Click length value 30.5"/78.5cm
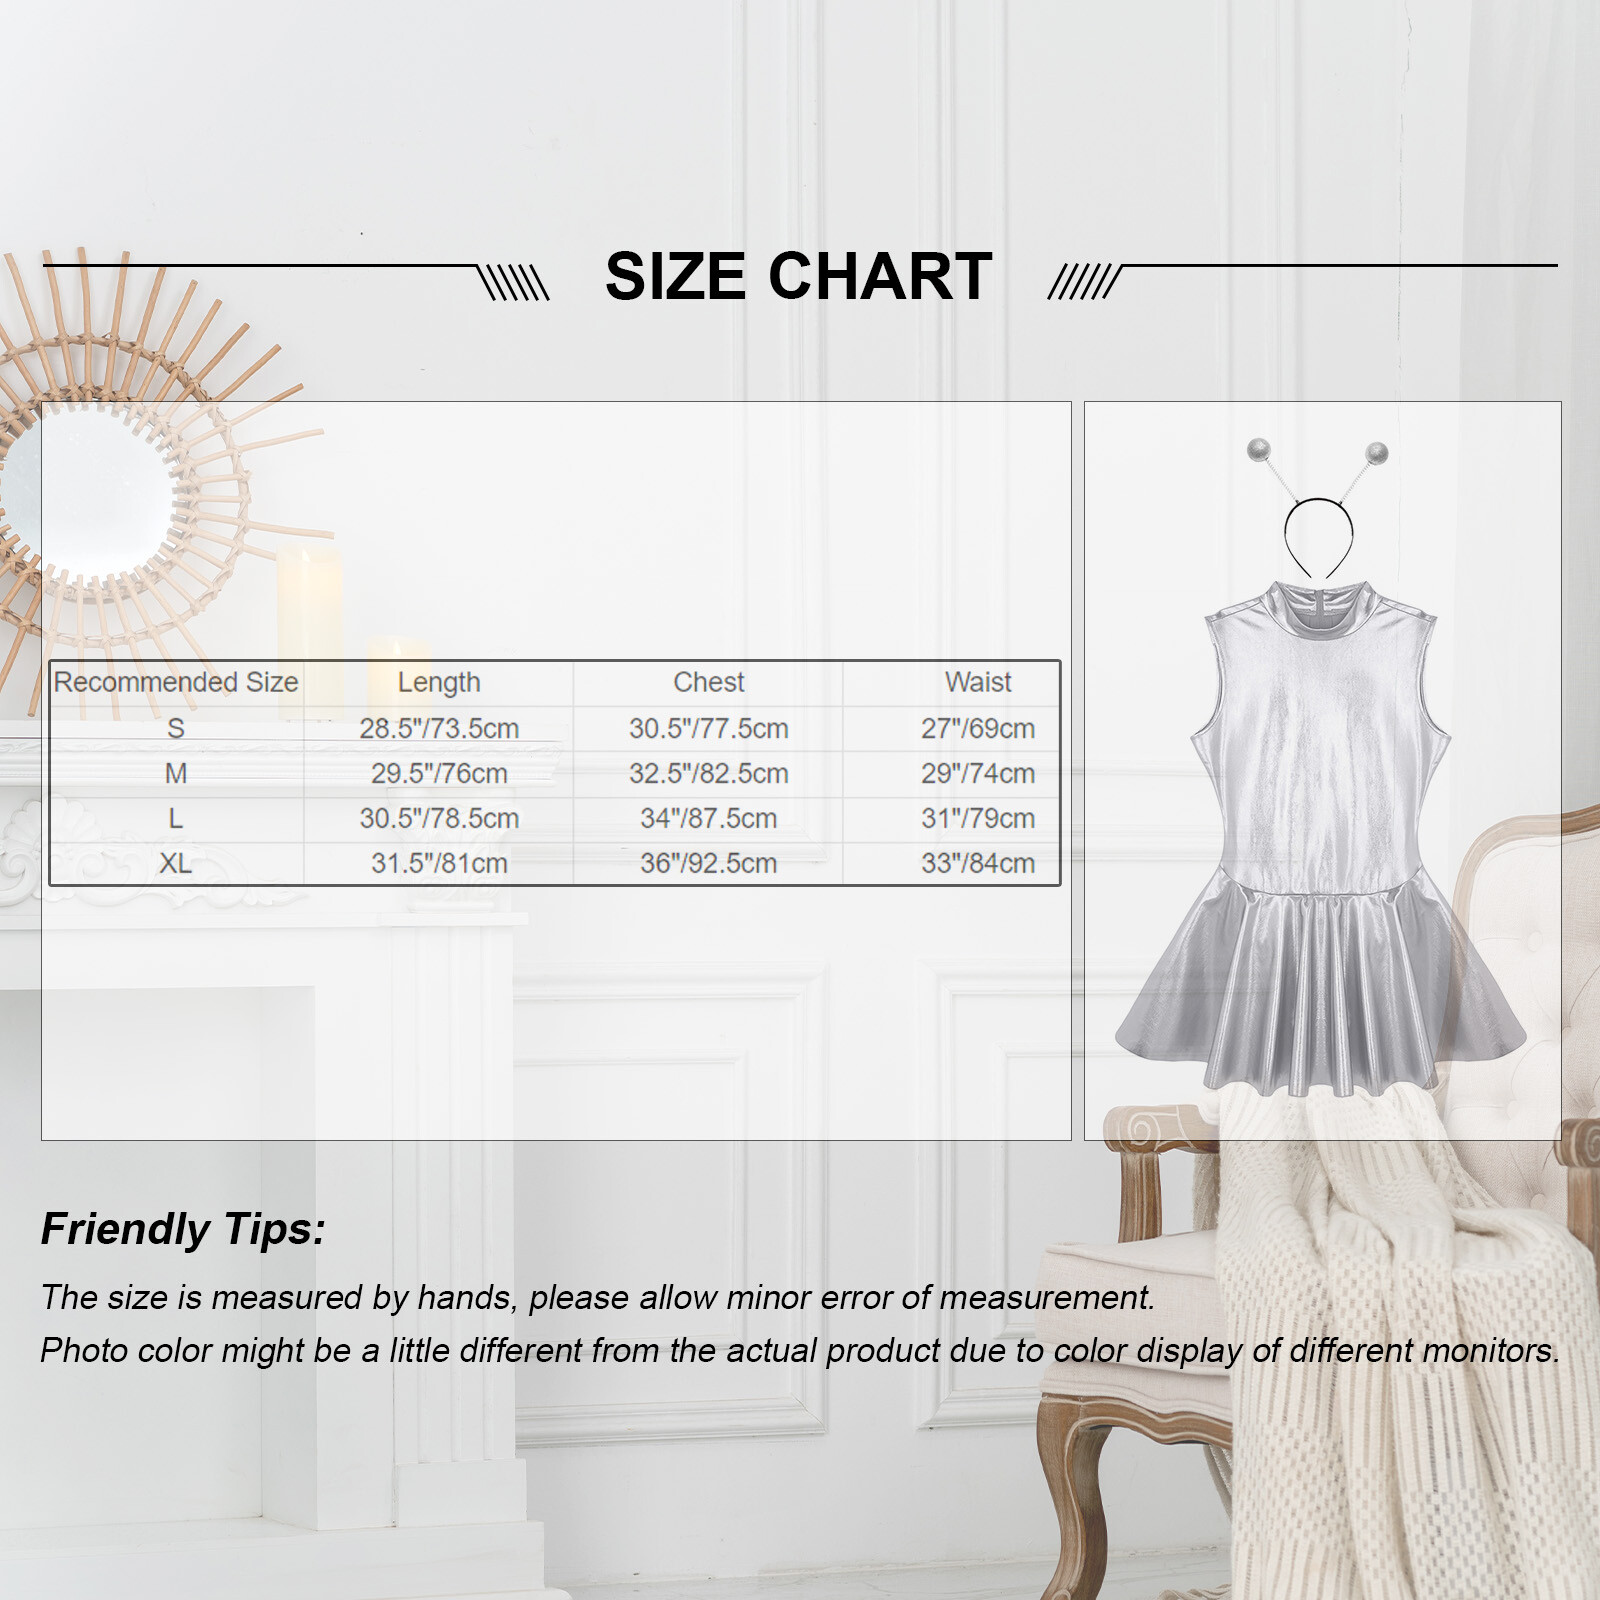Image resolution: width=1600 pixels, height=1600 pixels. 439,818
